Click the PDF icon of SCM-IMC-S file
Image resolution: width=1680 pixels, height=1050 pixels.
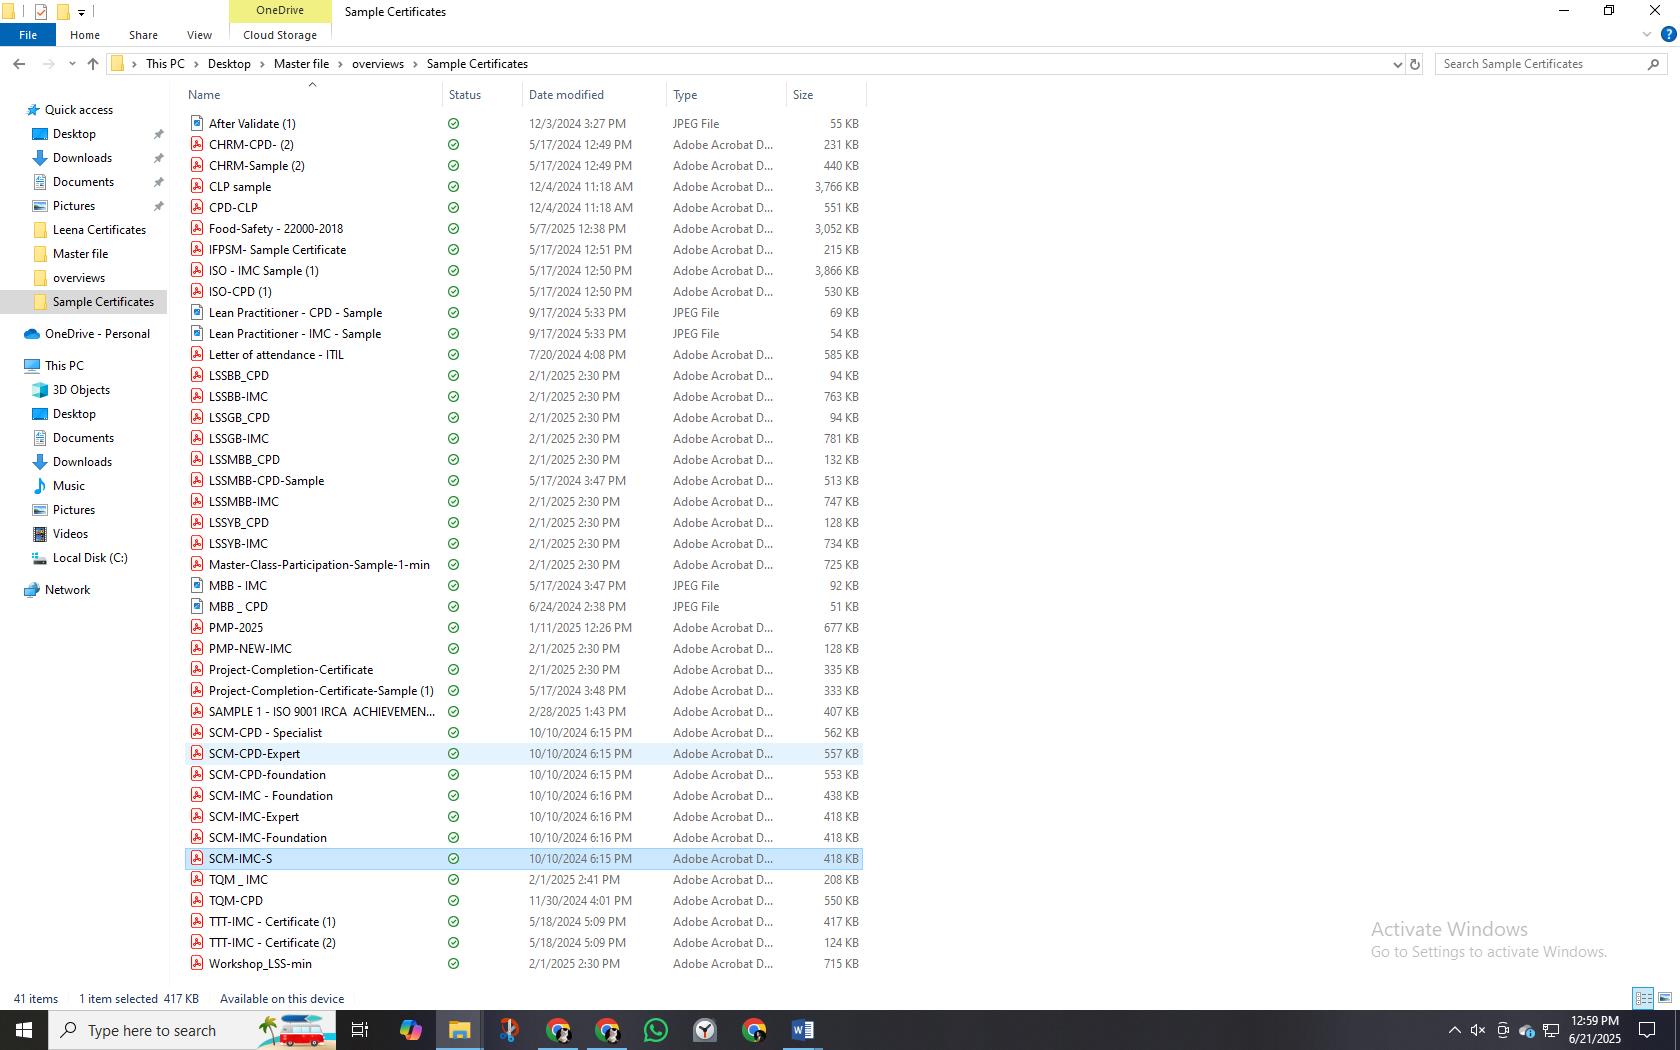point(197,858)
